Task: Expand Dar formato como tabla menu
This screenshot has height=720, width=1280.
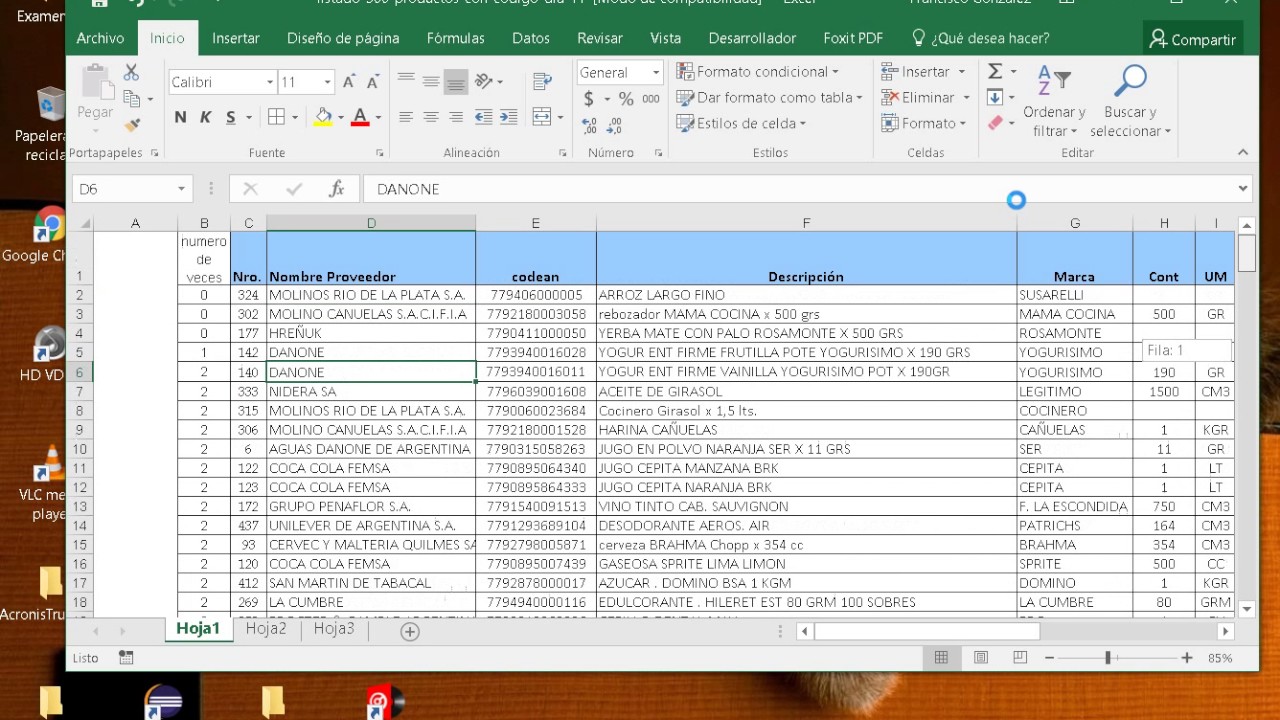Action: coord(770,98)
